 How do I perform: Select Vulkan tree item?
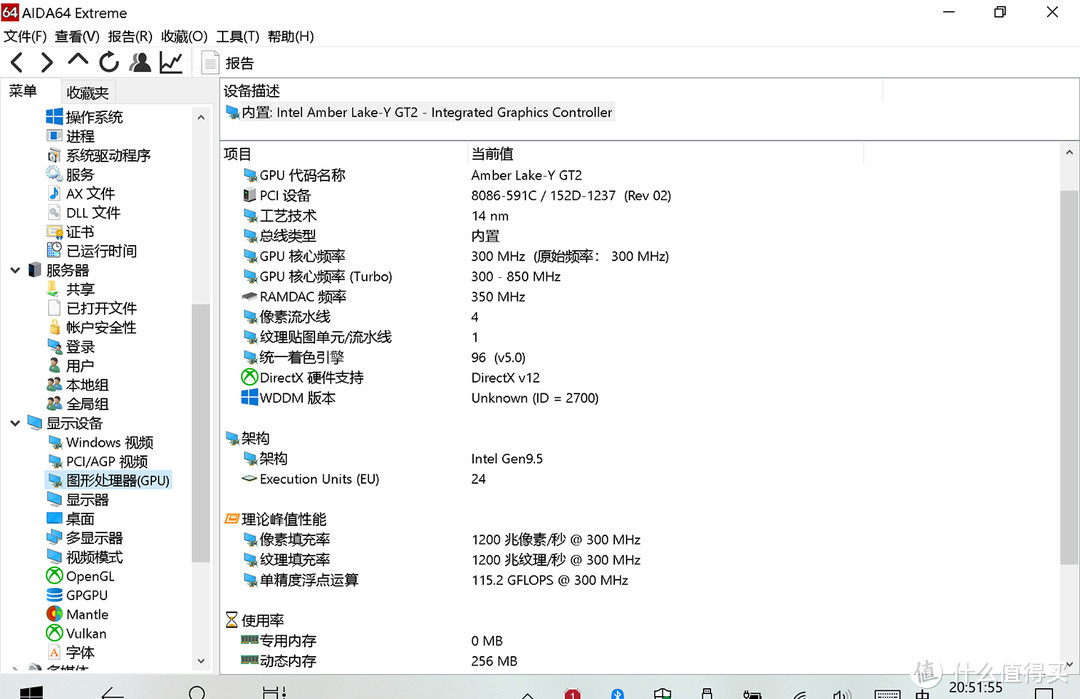click(x=76, y=634)
